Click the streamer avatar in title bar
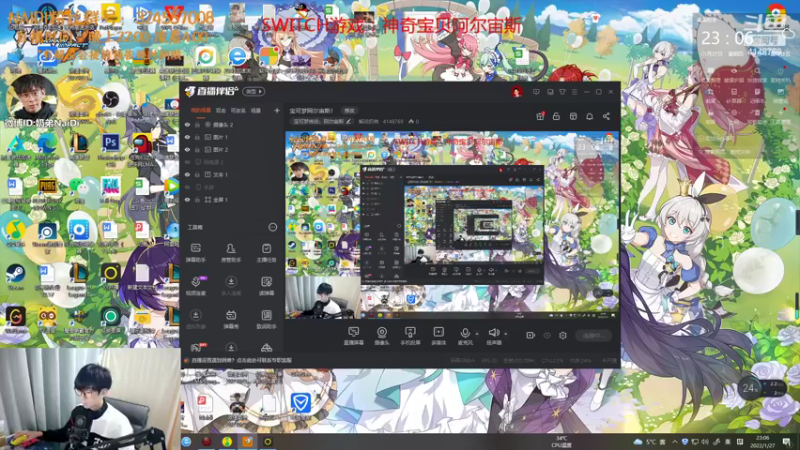Screen dimensions: 800x450 [x=517, y=92]
